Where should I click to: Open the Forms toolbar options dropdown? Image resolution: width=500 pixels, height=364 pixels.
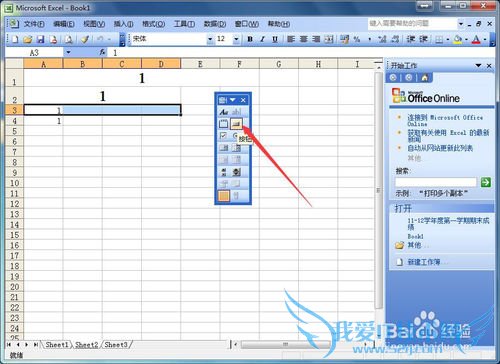click(232, 100)
